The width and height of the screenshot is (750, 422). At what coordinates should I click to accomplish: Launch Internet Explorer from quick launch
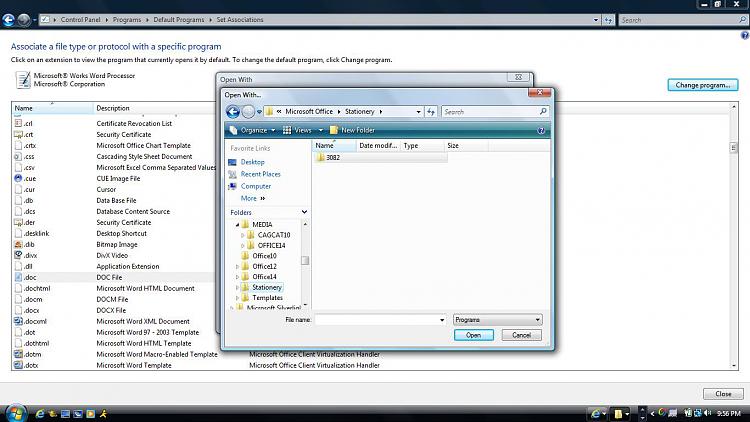[40, 413]
